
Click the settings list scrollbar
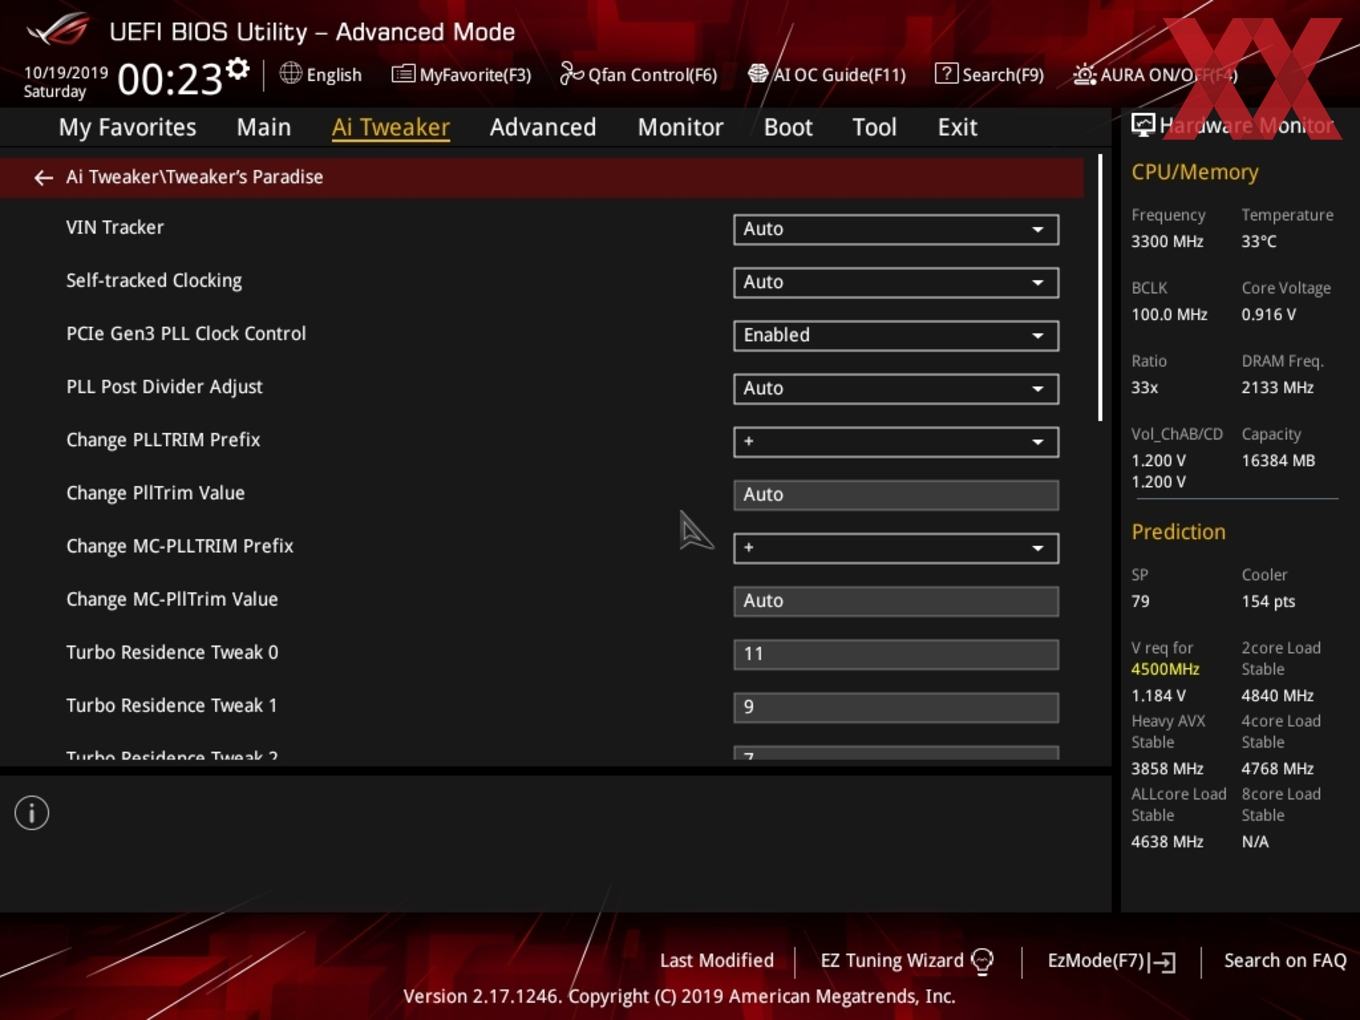[1100, 288]
